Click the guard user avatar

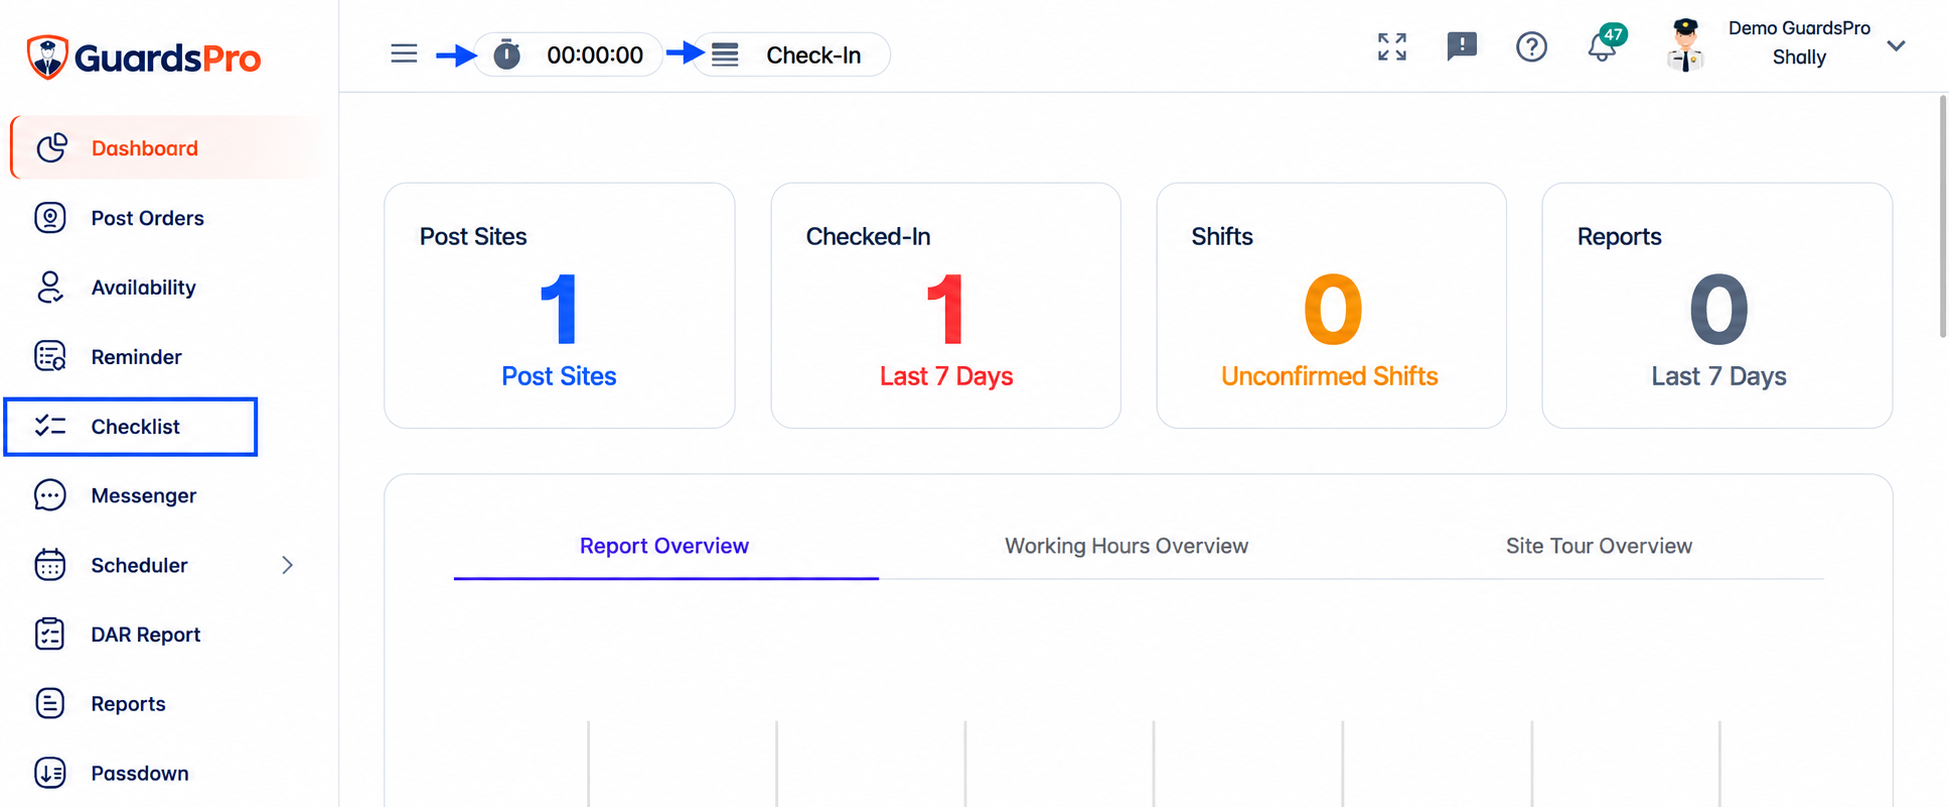point(1685,45)
